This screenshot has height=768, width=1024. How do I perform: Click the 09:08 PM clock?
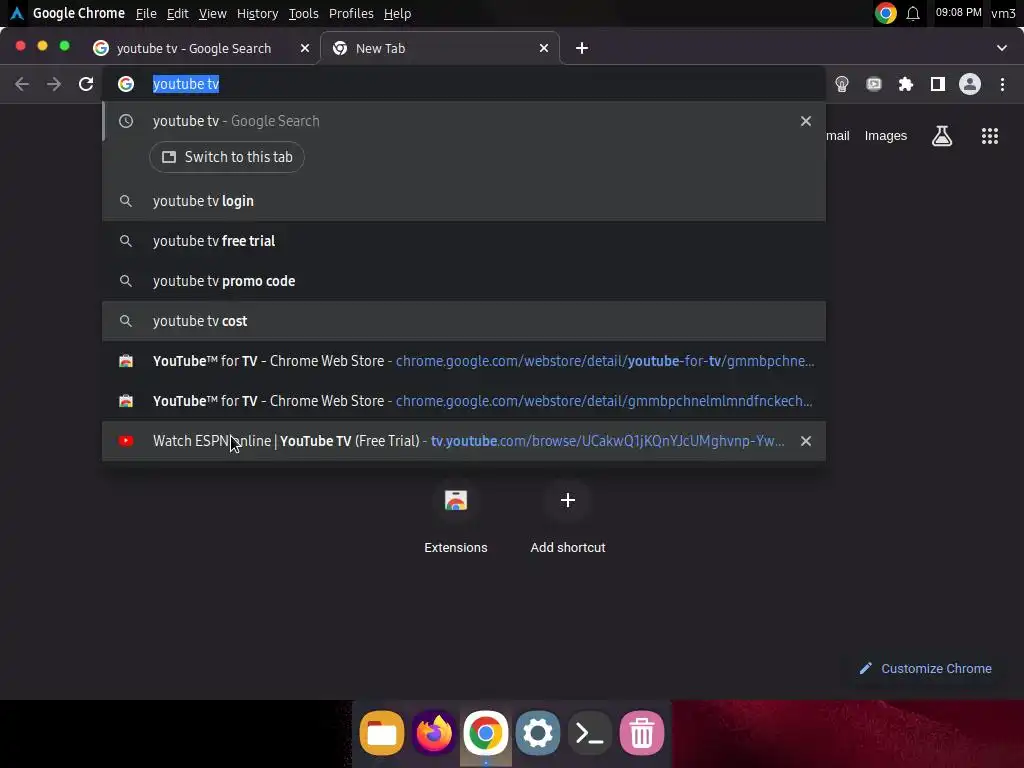[x=958, y=12]
